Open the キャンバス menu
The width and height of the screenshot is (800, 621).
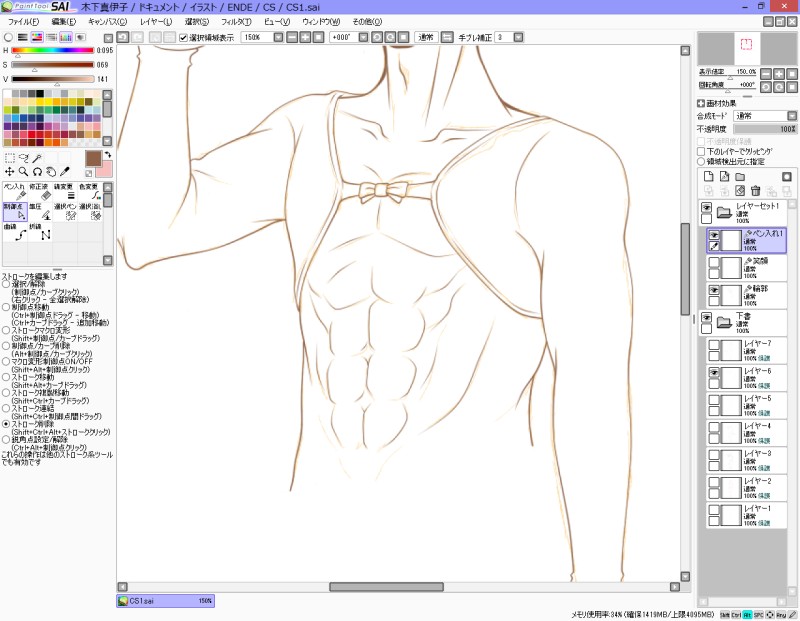coord(108,21)
